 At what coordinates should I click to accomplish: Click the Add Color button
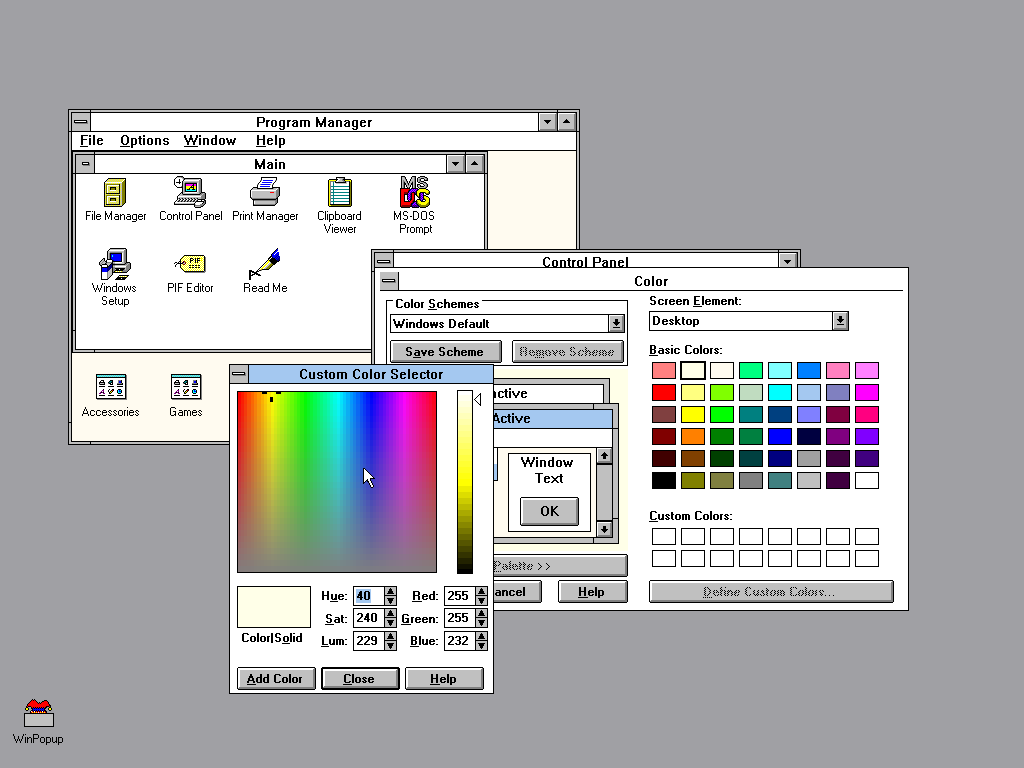pyautogui.click(x=274, y=679)
